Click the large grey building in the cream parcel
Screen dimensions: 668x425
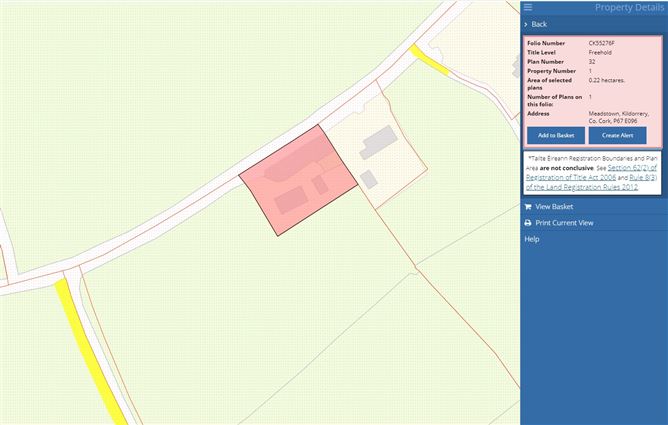point(378,142)
